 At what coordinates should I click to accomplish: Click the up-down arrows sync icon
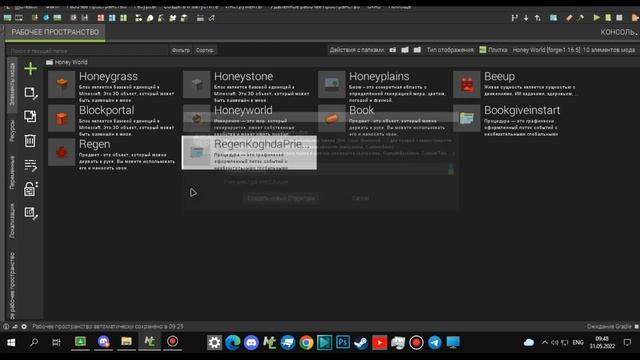pyautogui.click(x=538, y=18)
